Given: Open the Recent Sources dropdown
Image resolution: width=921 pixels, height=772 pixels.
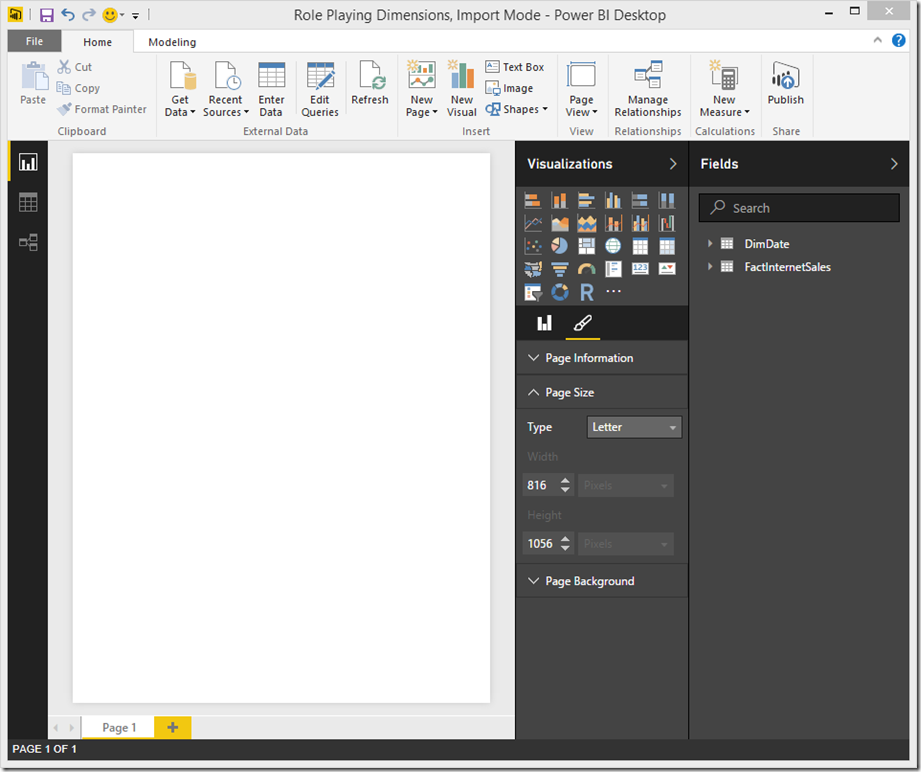Looking at the screenshot, I should [226, 89].
